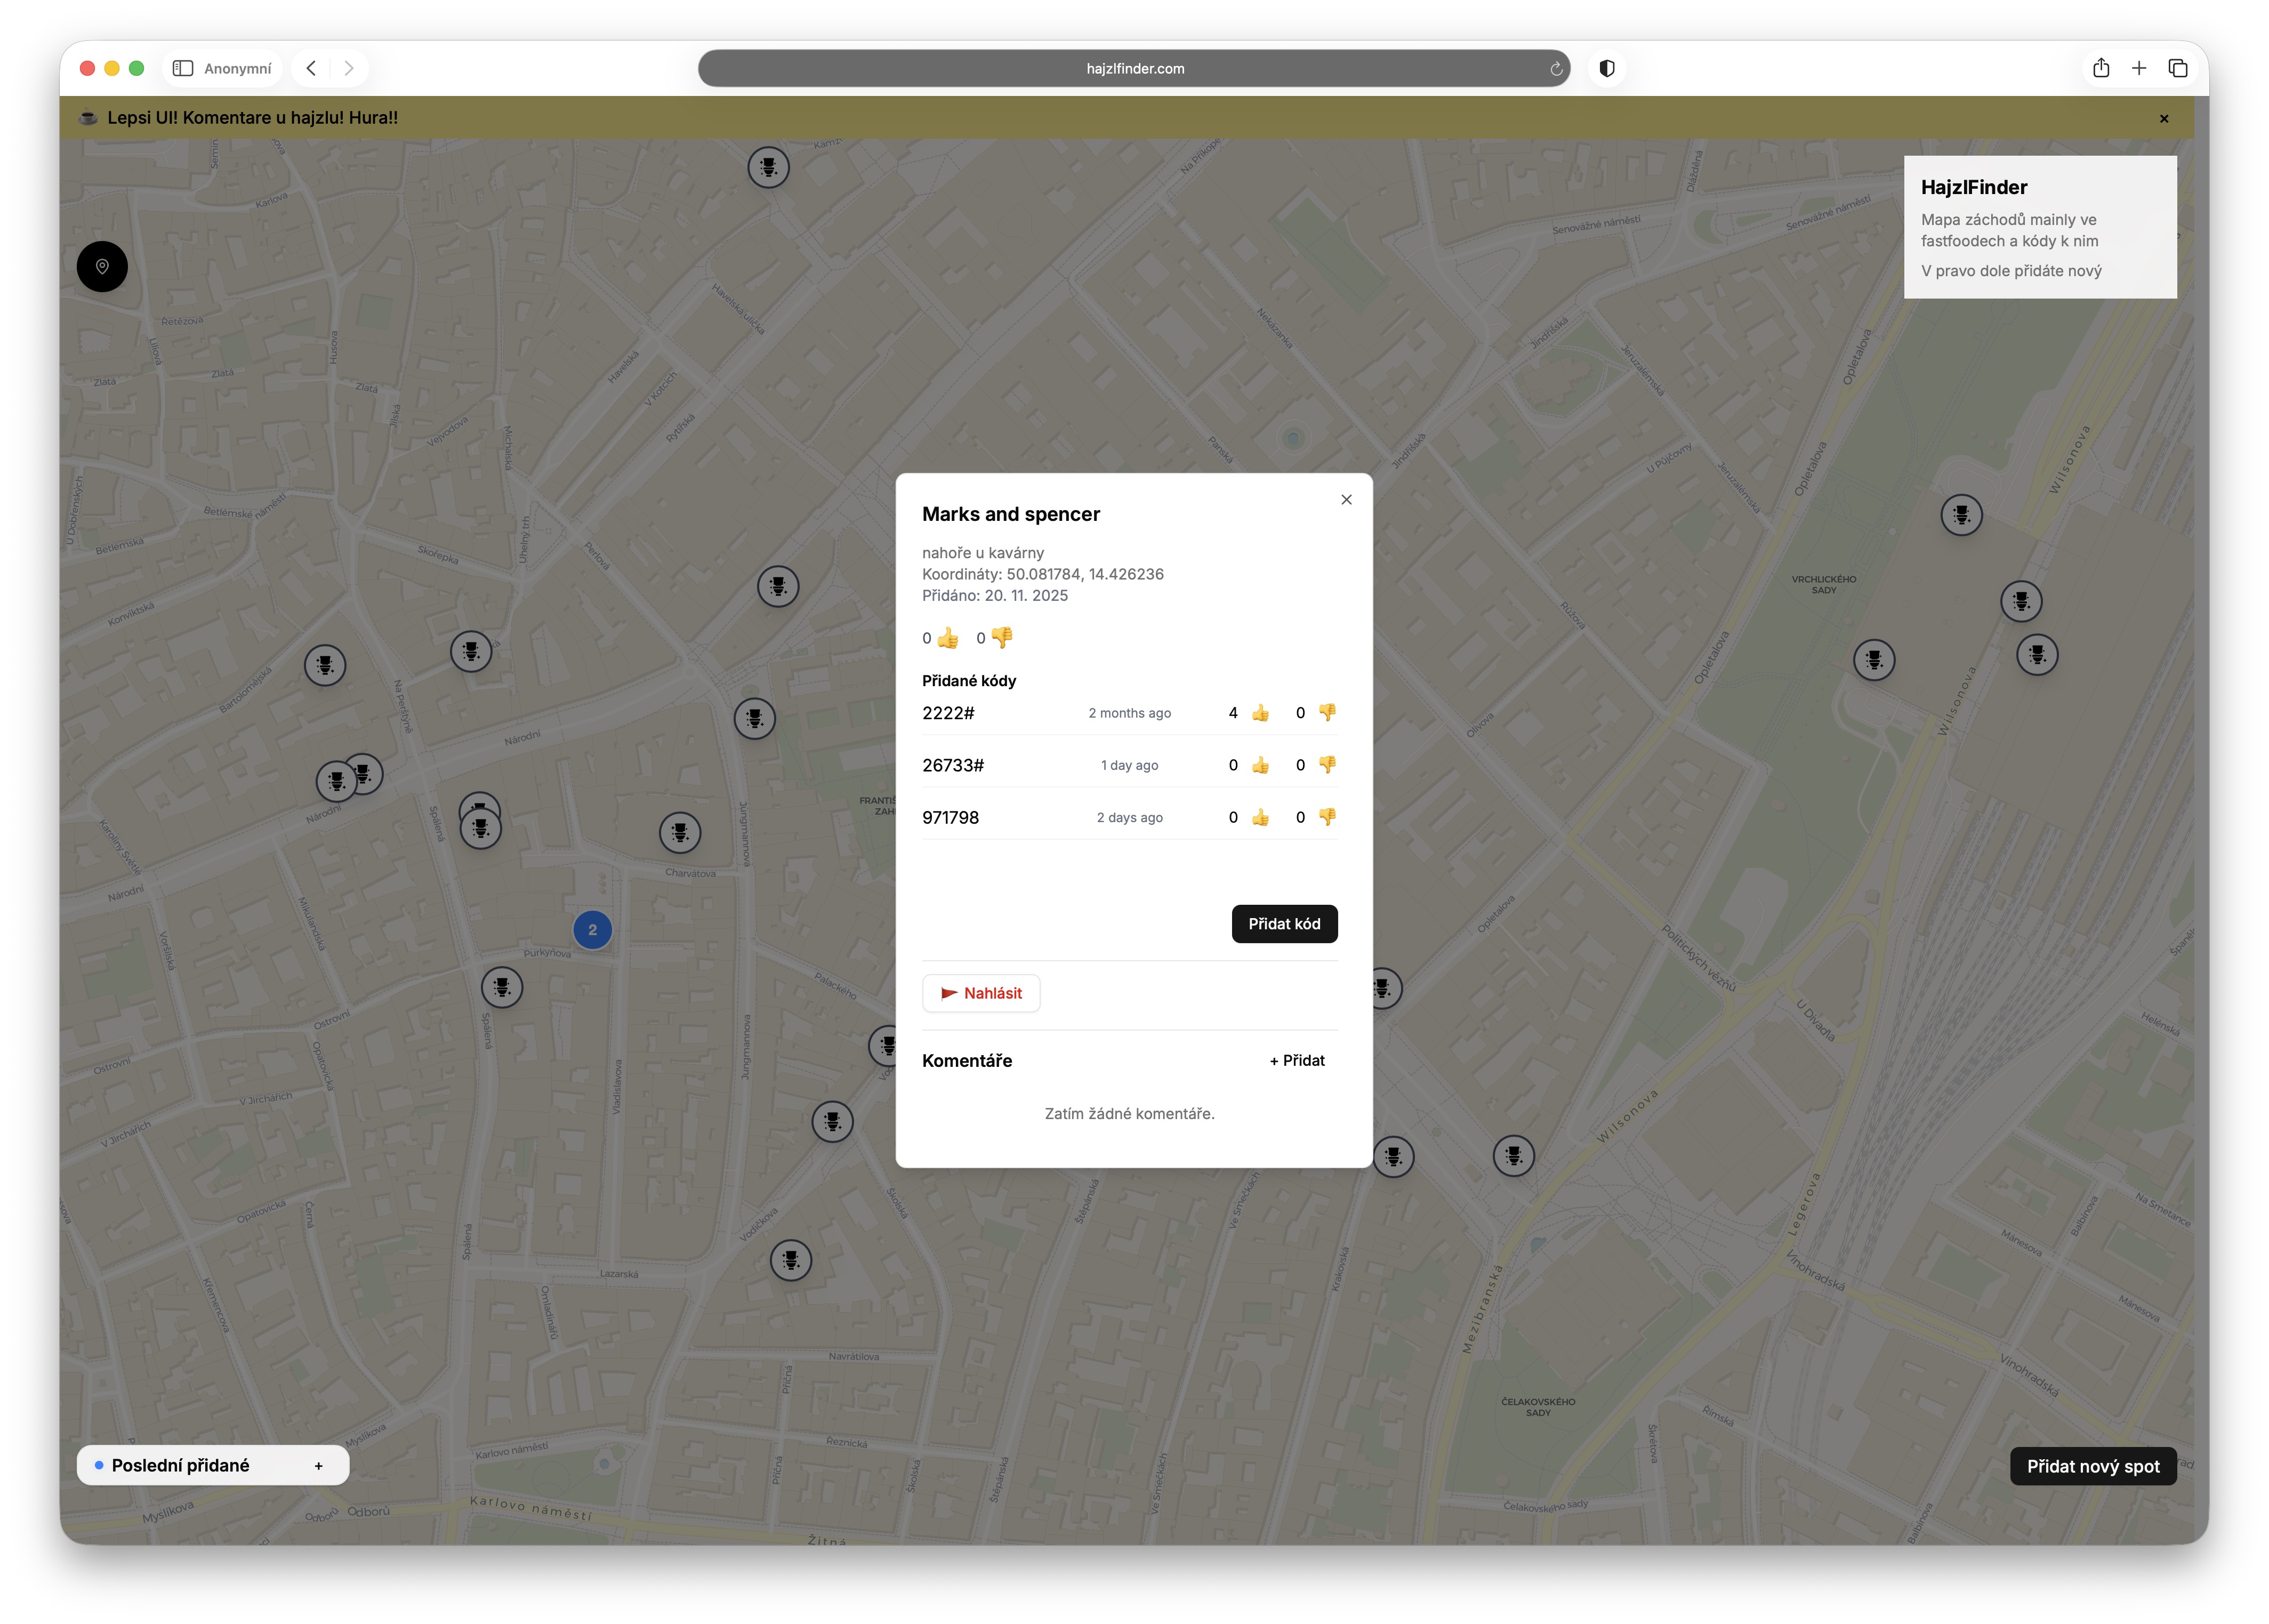Click the Nahlásit report button
2269x1624 pixels.
pyautogui.click(x=981, y=993)
